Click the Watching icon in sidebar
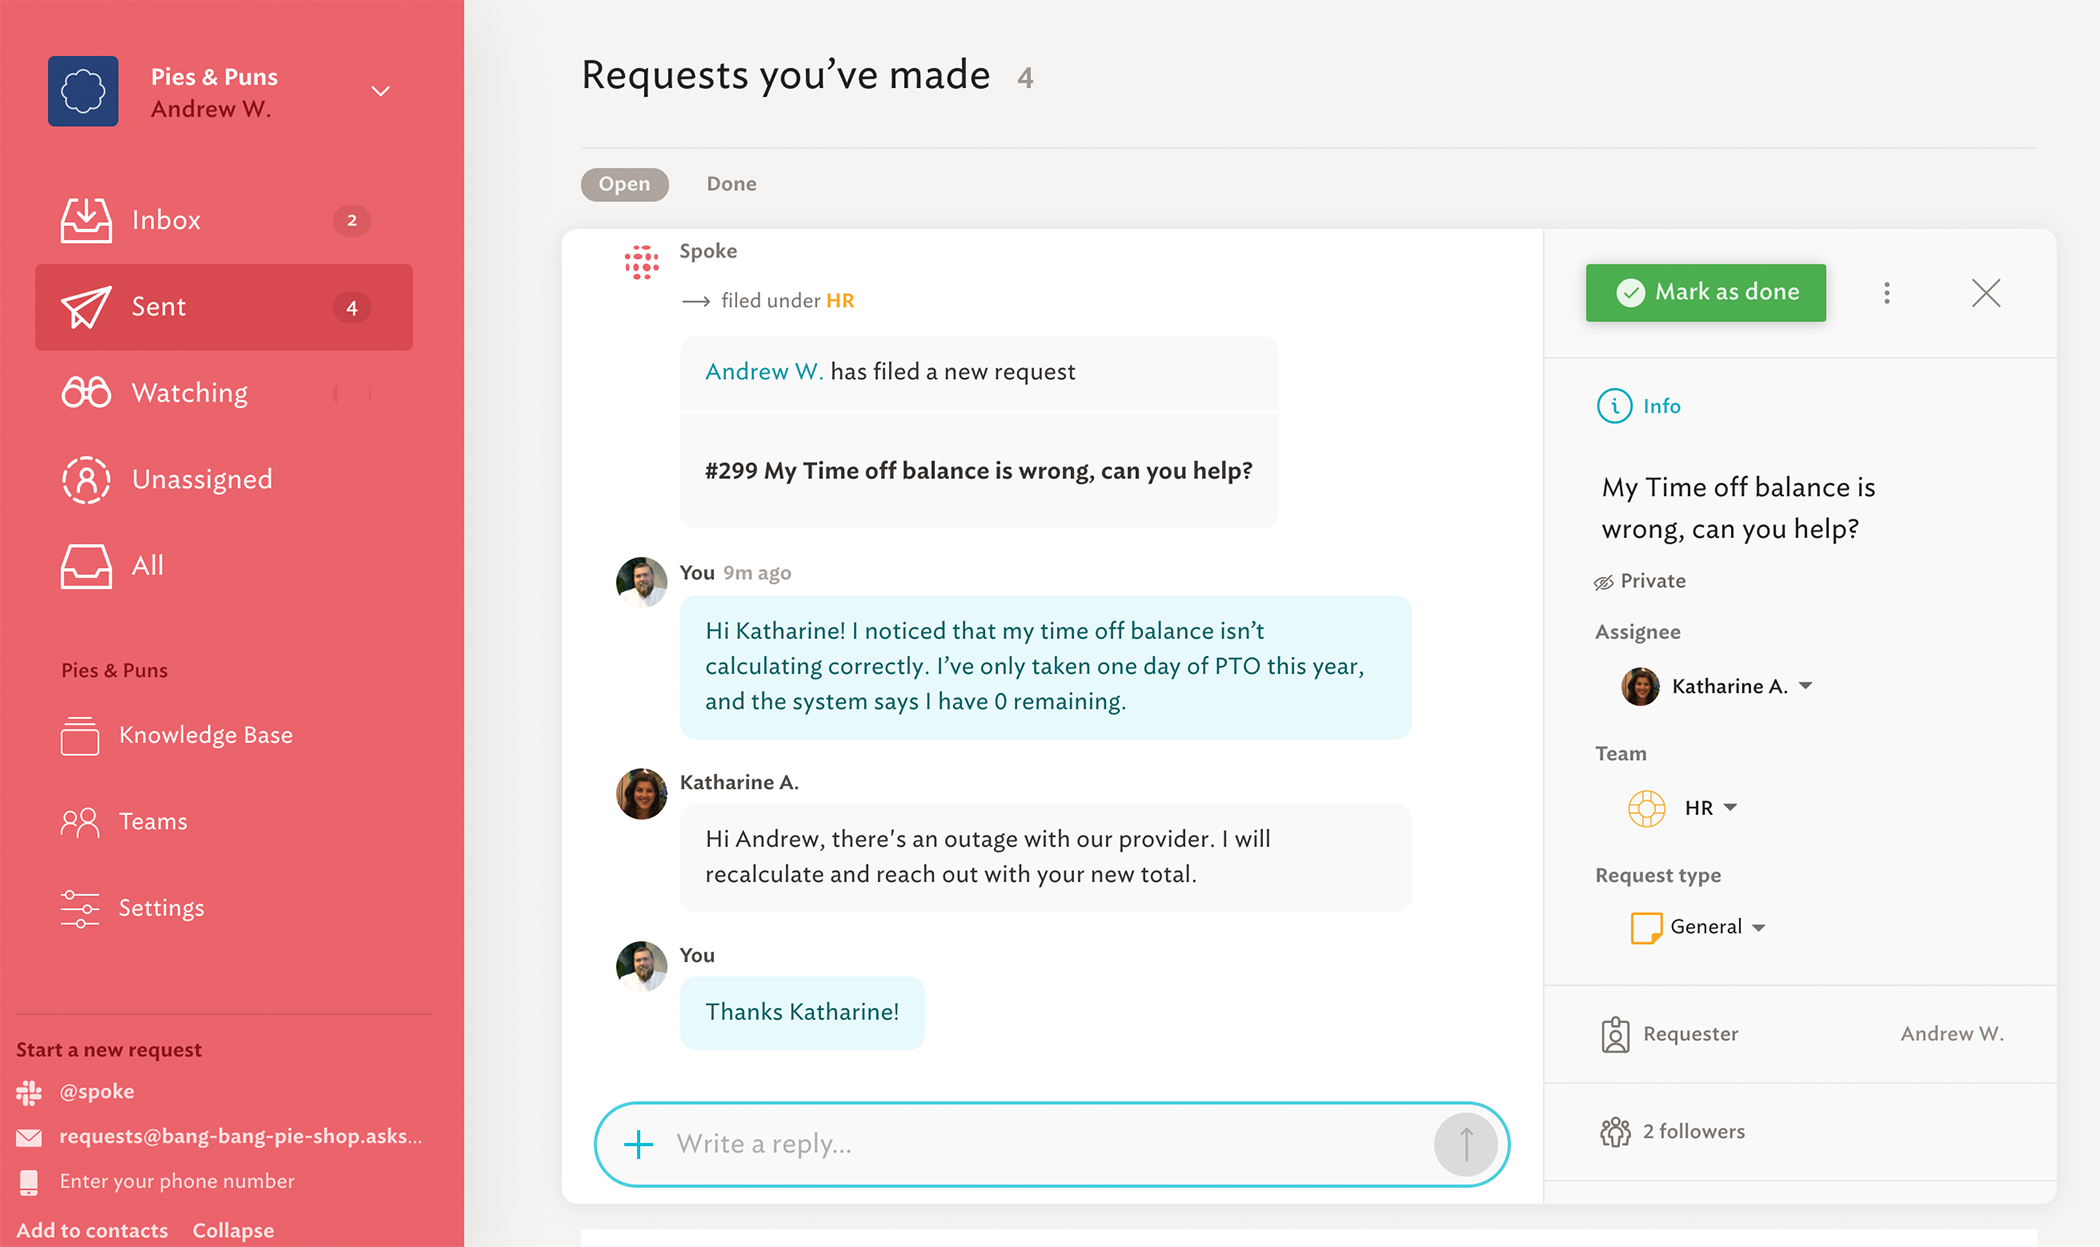 coord(85,392)
